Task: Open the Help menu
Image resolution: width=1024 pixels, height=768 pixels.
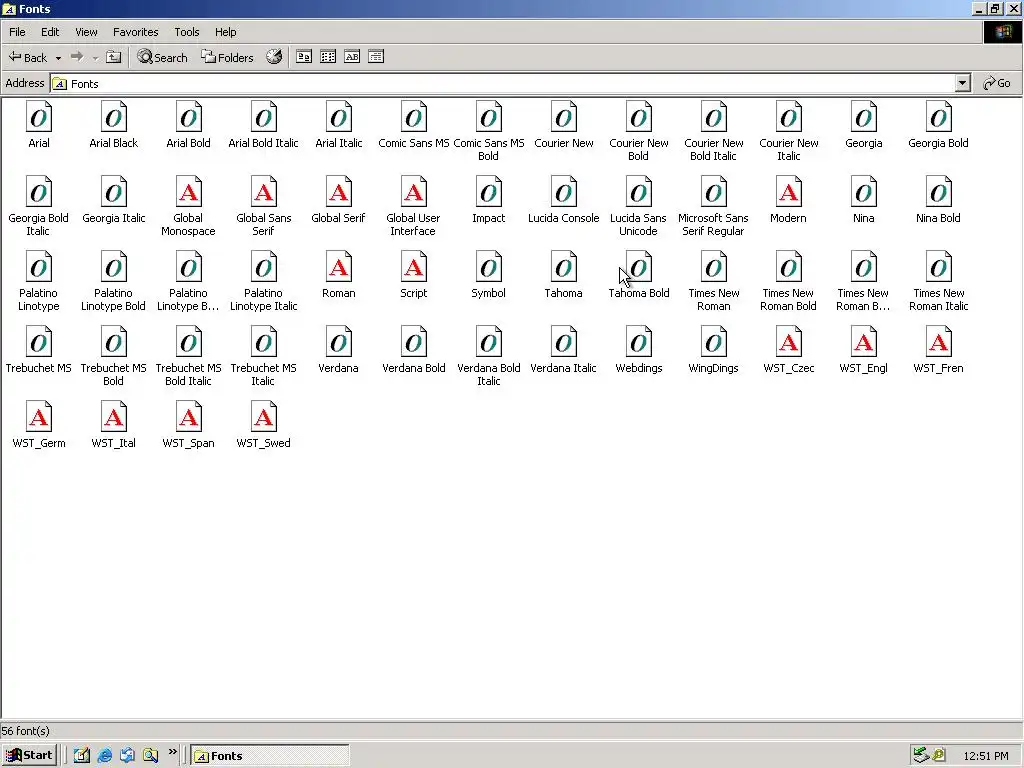Action: 226,32
